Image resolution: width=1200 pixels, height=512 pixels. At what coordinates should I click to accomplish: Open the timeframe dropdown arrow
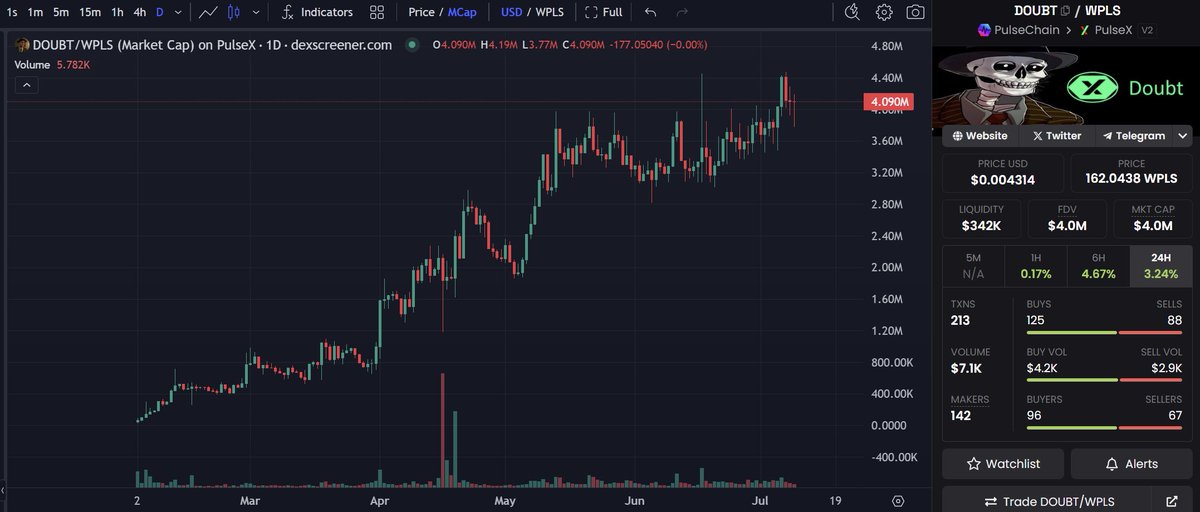click(178, 12)
